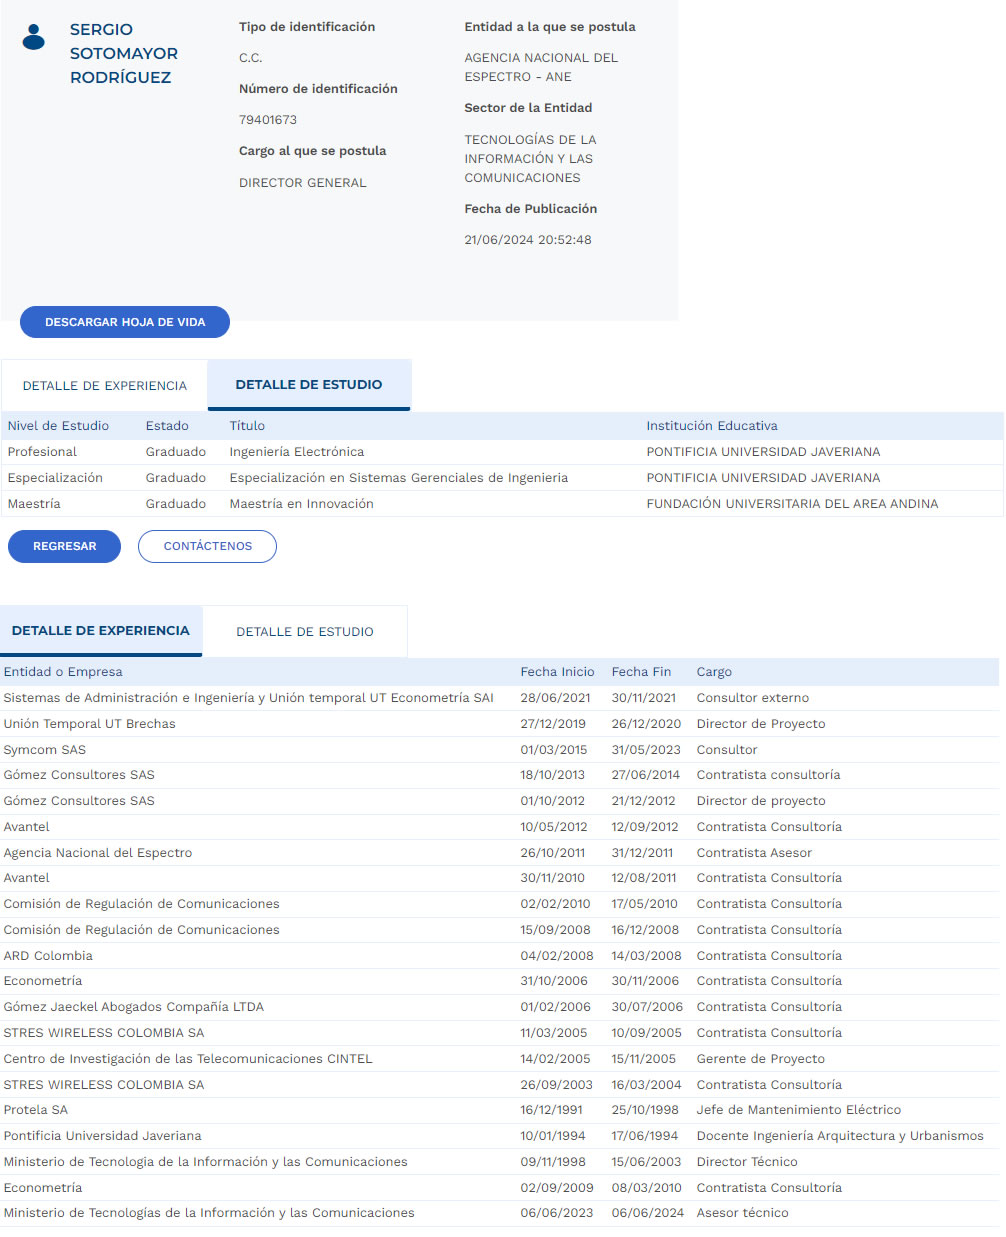Select the Unión Temporal UT Brechas row

pyautogui.click(x=499, y=724)
